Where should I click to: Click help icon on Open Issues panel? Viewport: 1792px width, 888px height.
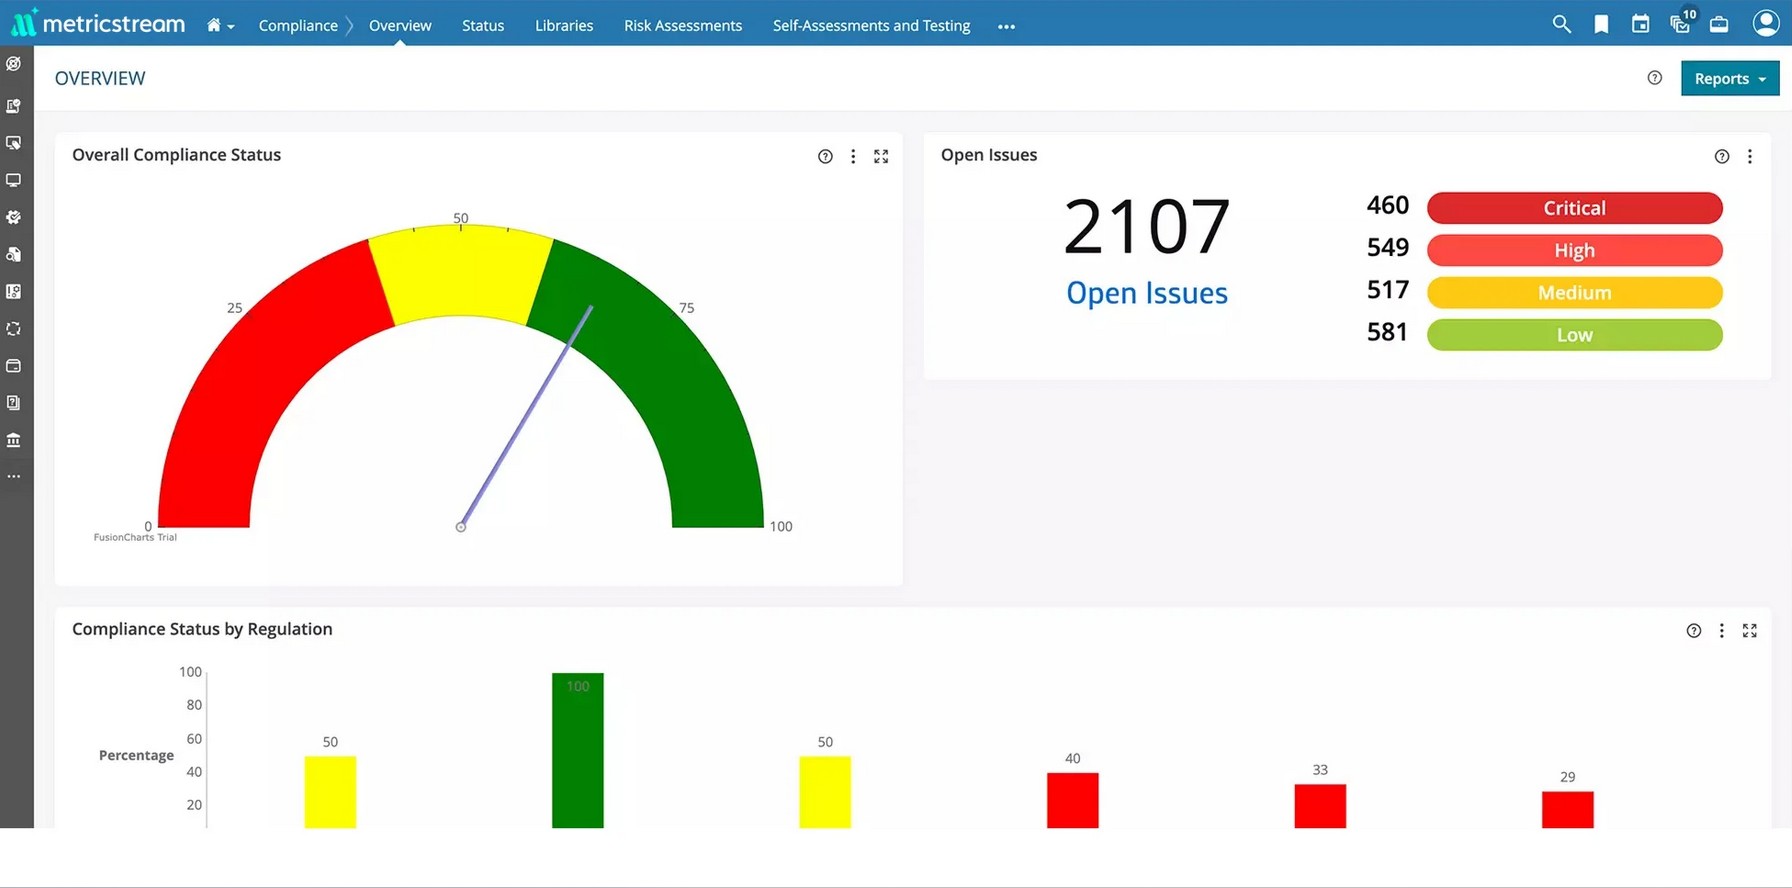pyautogui.click(x=1722, y=156)
